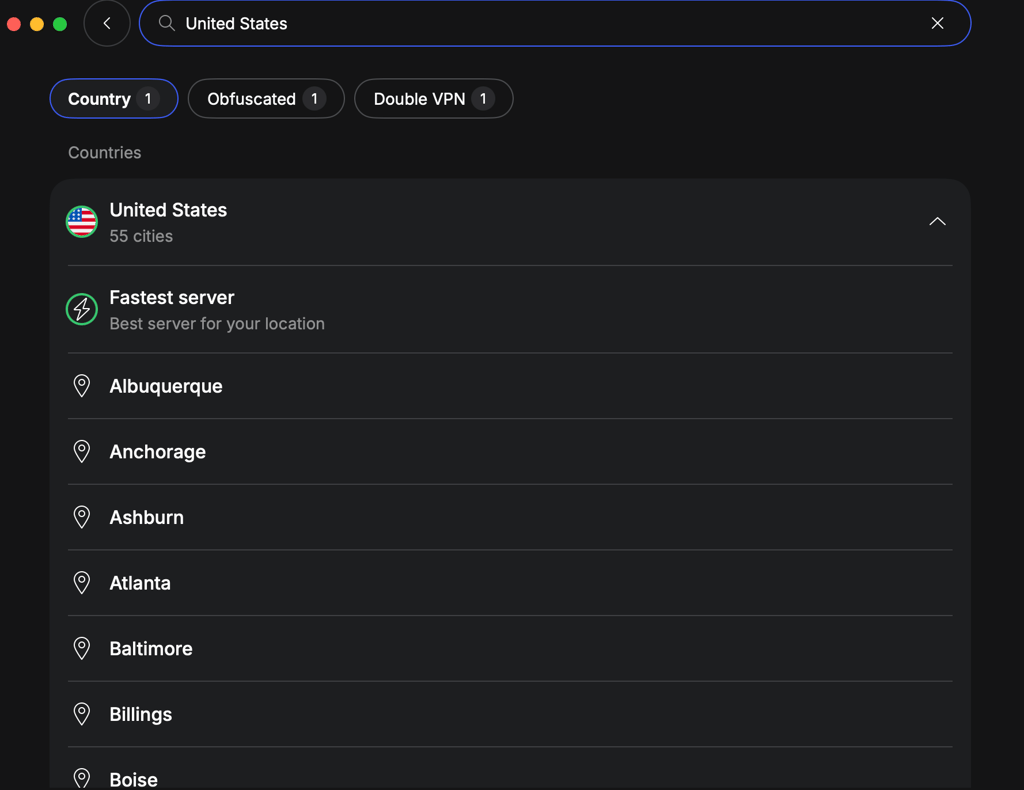Collapse the United States cities list

point(937,221)
